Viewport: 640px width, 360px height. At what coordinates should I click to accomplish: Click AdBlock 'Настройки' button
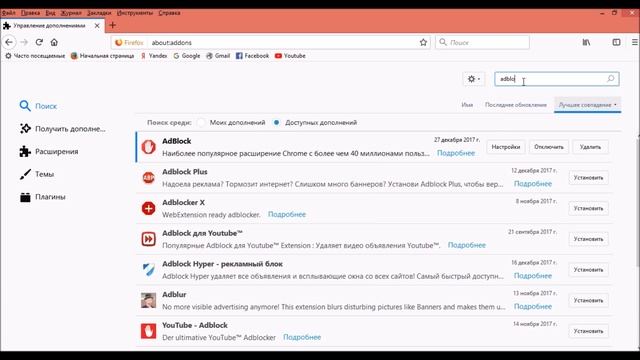coord(506,147)
